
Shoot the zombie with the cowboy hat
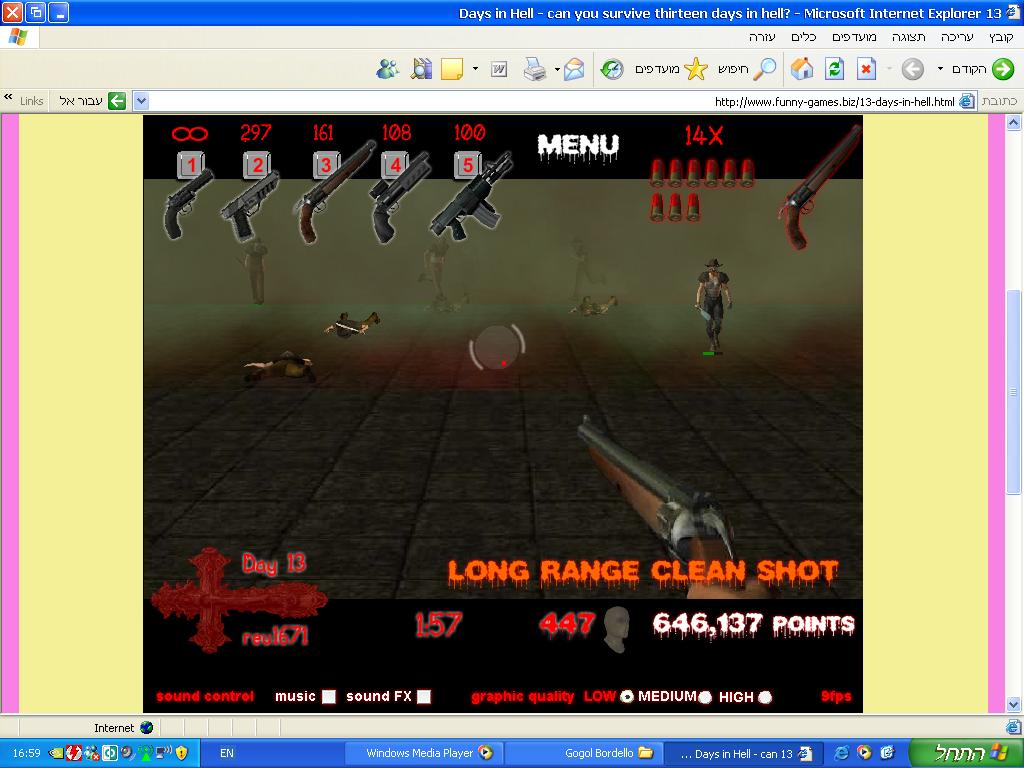(x=713, y=304)
